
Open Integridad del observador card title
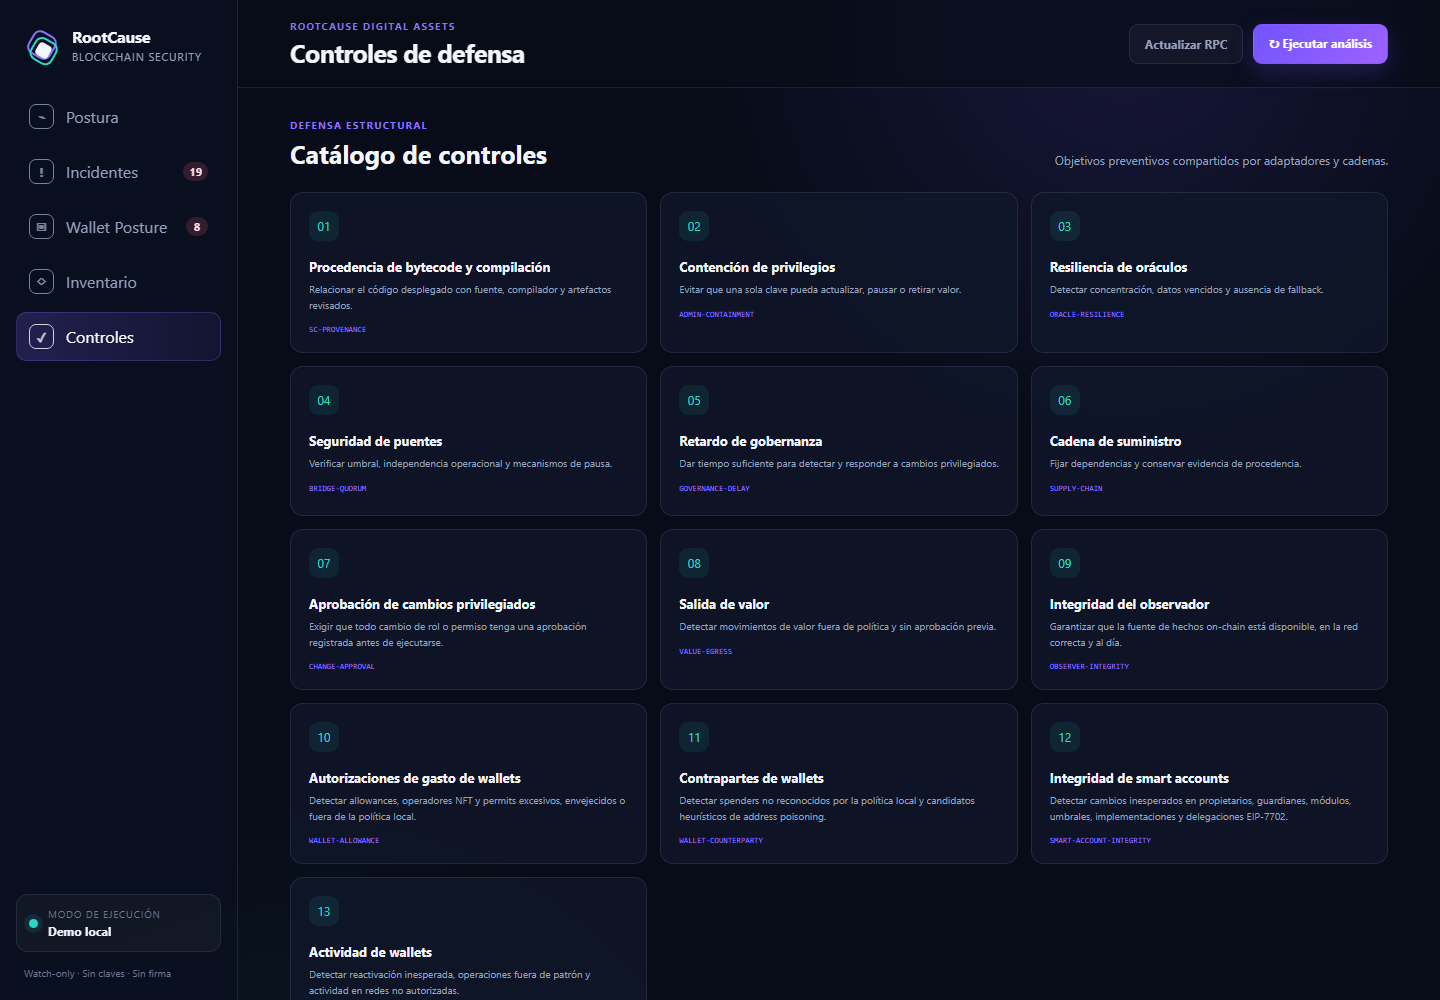[x=1129, y=605]
